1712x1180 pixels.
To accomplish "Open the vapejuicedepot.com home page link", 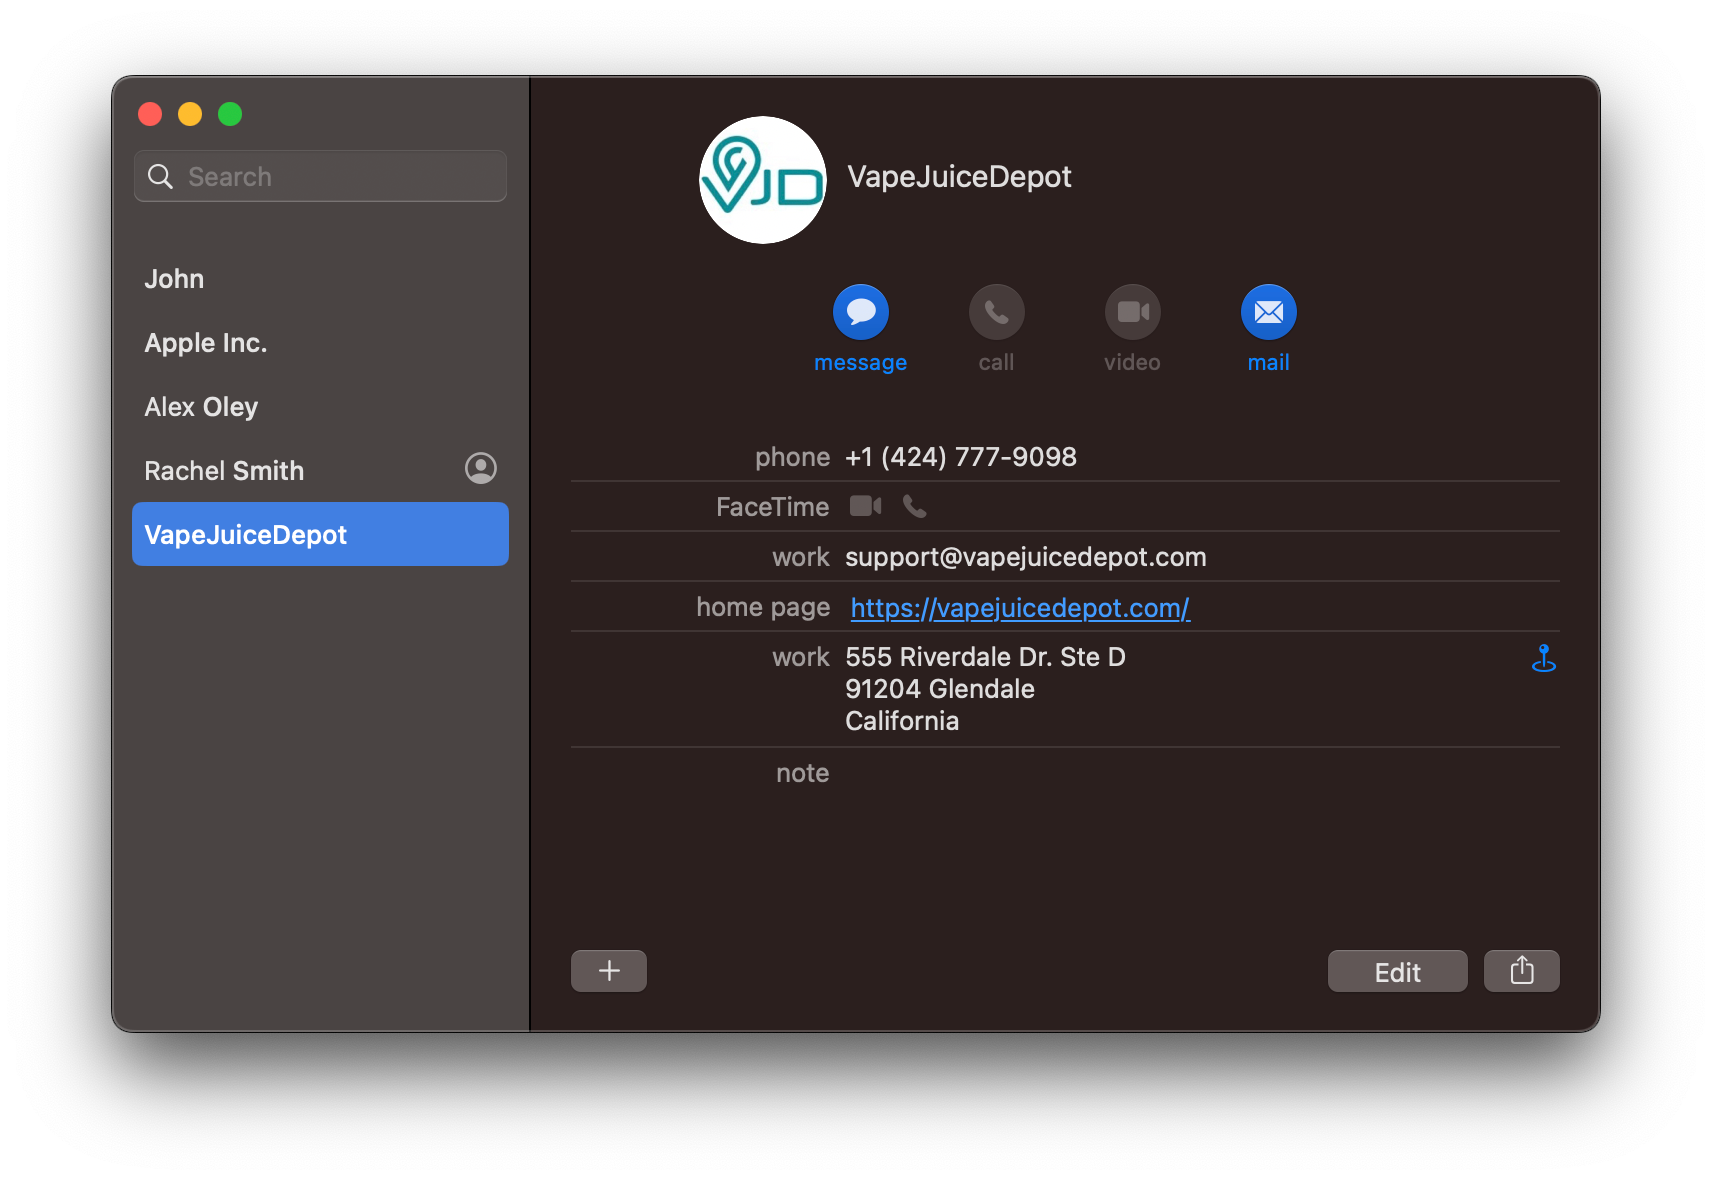I will (x=1019, y=607).
